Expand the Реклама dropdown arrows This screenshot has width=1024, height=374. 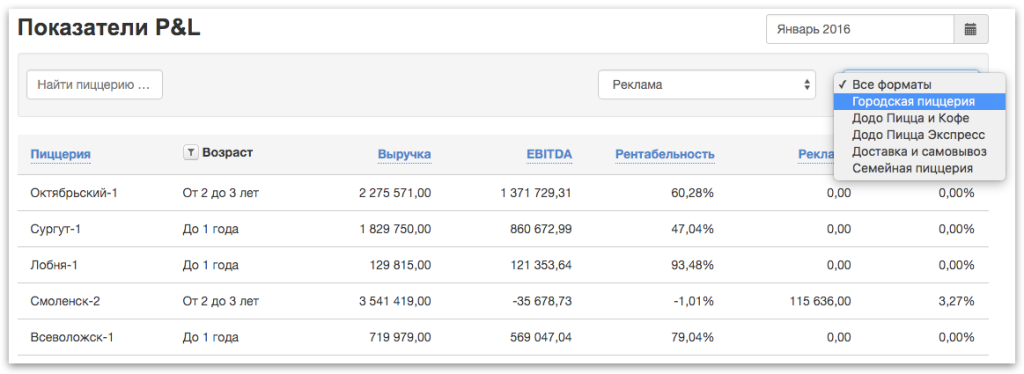coord(807,85)
